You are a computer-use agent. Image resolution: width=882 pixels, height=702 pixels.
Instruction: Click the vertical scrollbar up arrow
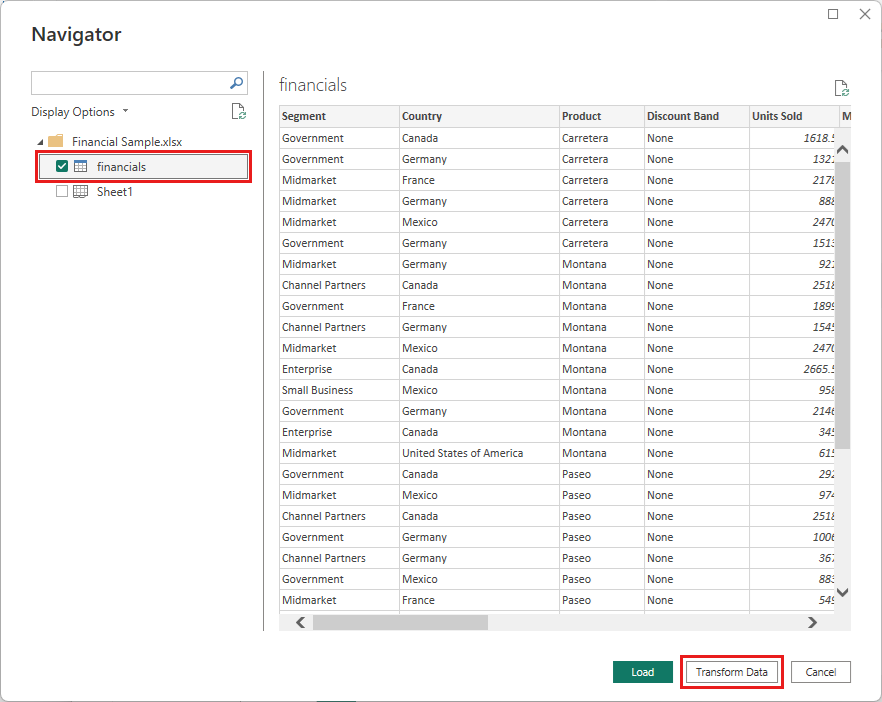tap(843, 150)
